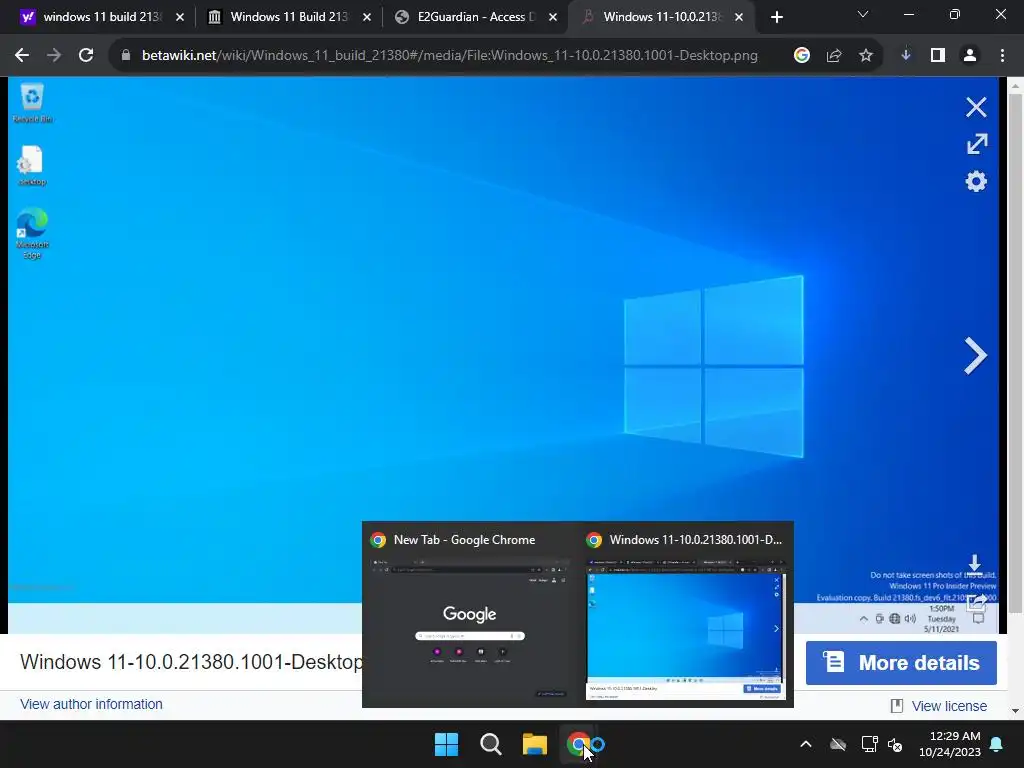Screen dimensions: 1024x768
Task: Expand the image to fullscreen
Action: click(x=977, y=144)
